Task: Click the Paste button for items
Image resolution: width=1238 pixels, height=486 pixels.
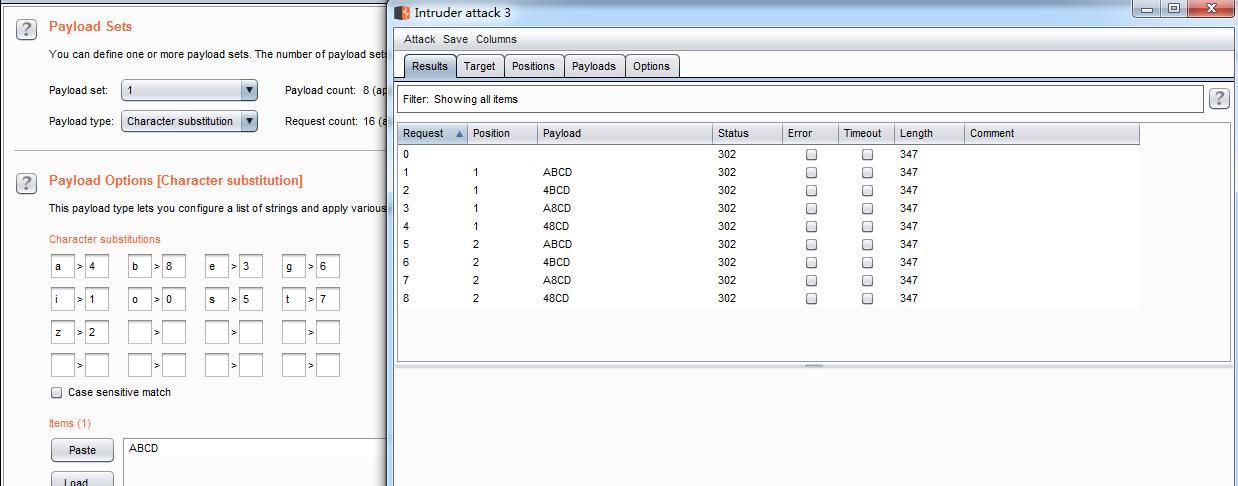Action: tap(82, 450)
